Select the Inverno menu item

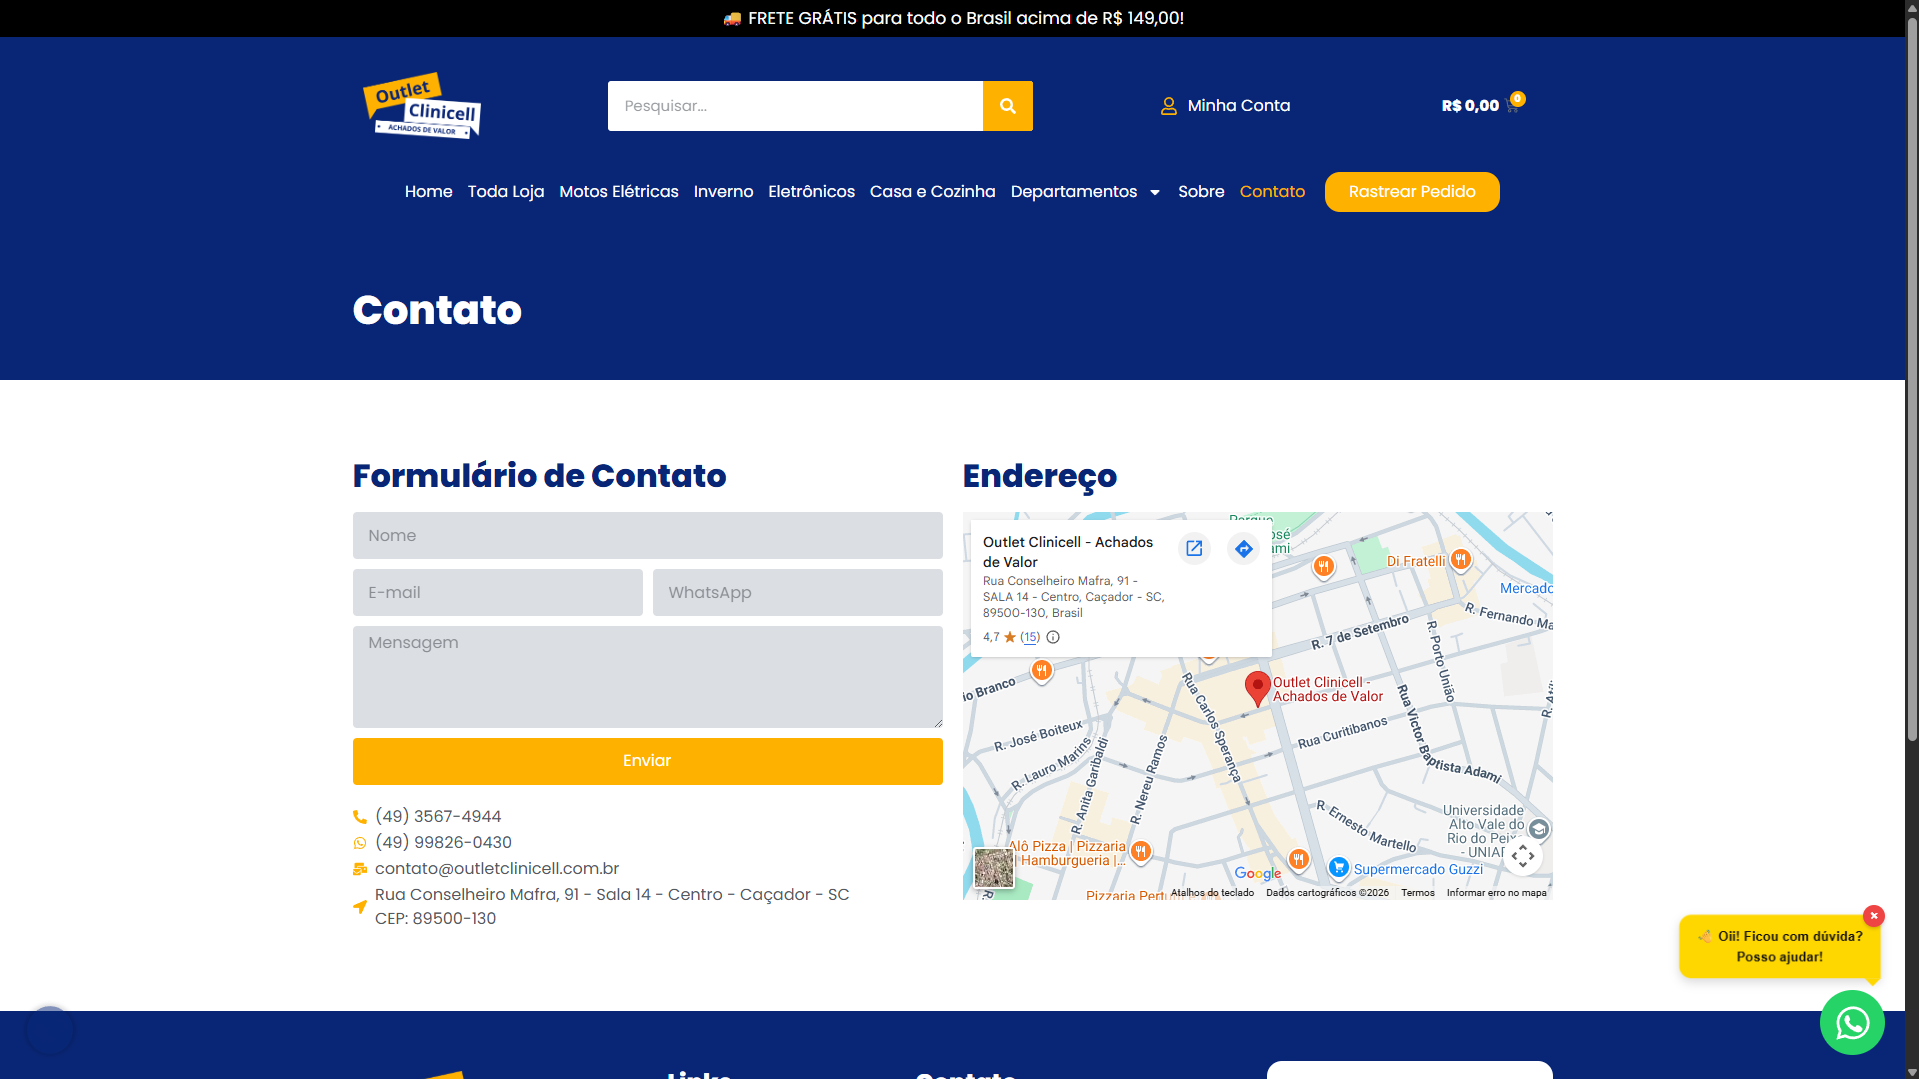pos(723,192)
